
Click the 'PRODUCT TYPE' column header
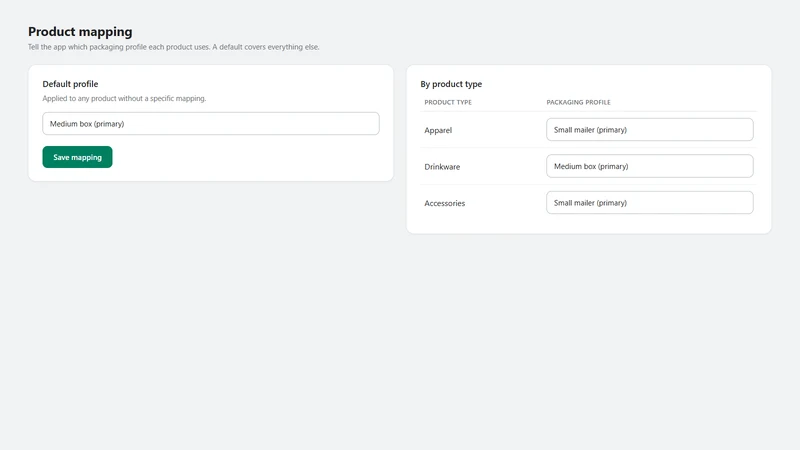coord(448,102)
